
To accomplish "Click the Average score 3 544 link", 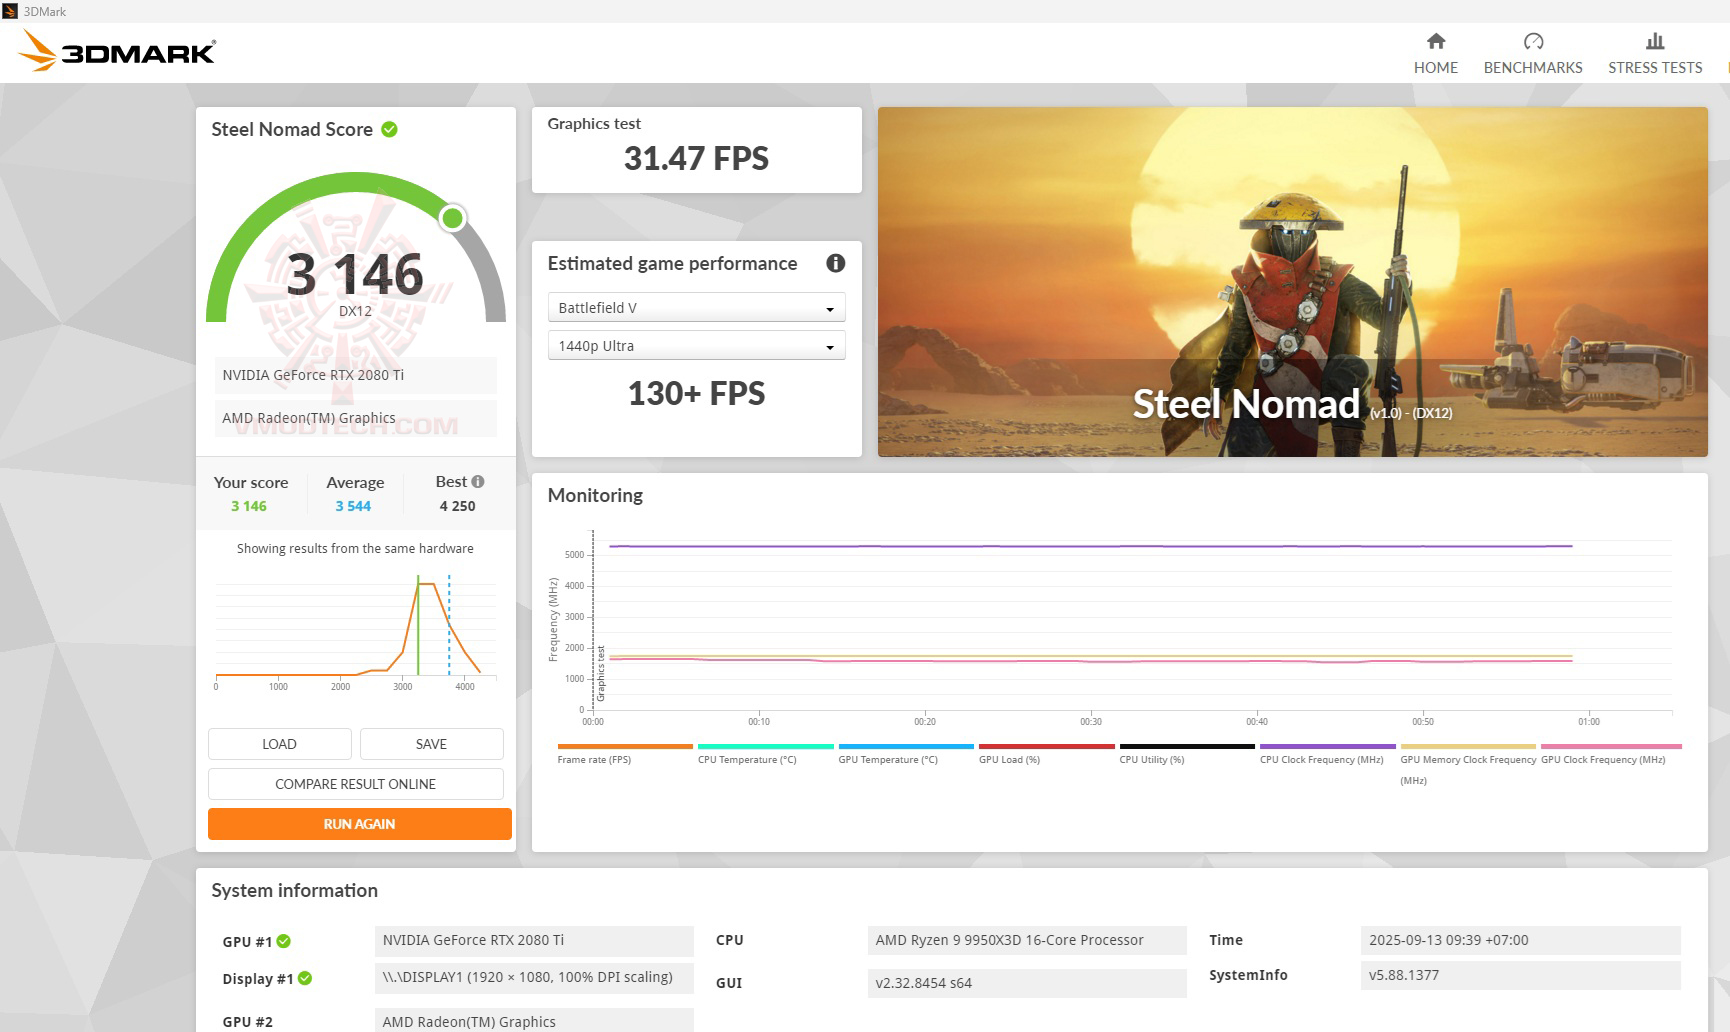I will click(x=354, y=506).
